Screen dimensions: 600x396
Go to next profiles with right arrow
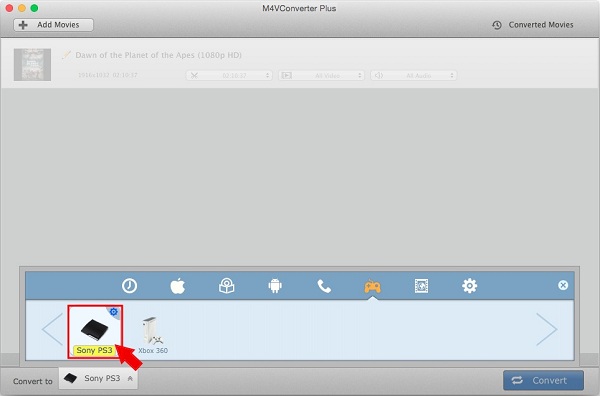547,329
